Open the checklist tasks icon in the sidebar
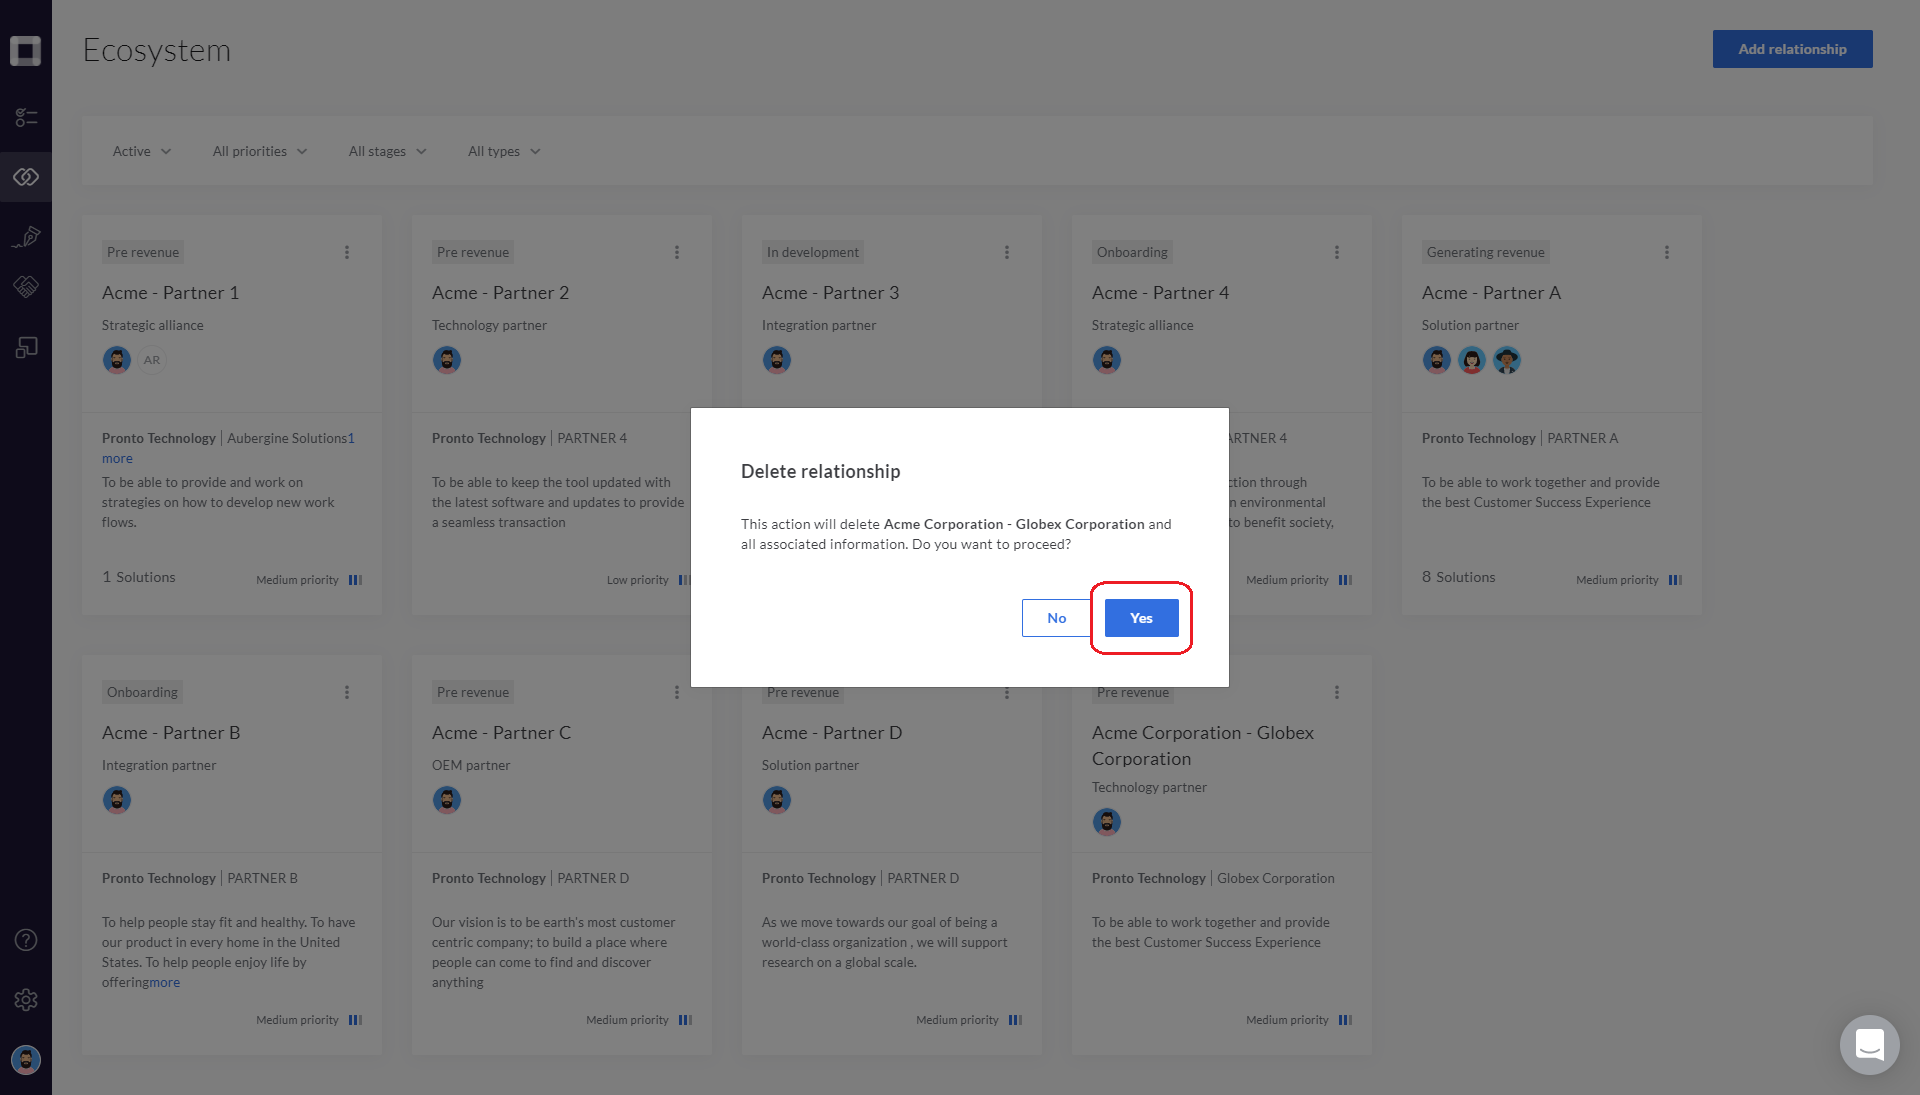Screen dimensions: 1920x1095 (26, 118)
